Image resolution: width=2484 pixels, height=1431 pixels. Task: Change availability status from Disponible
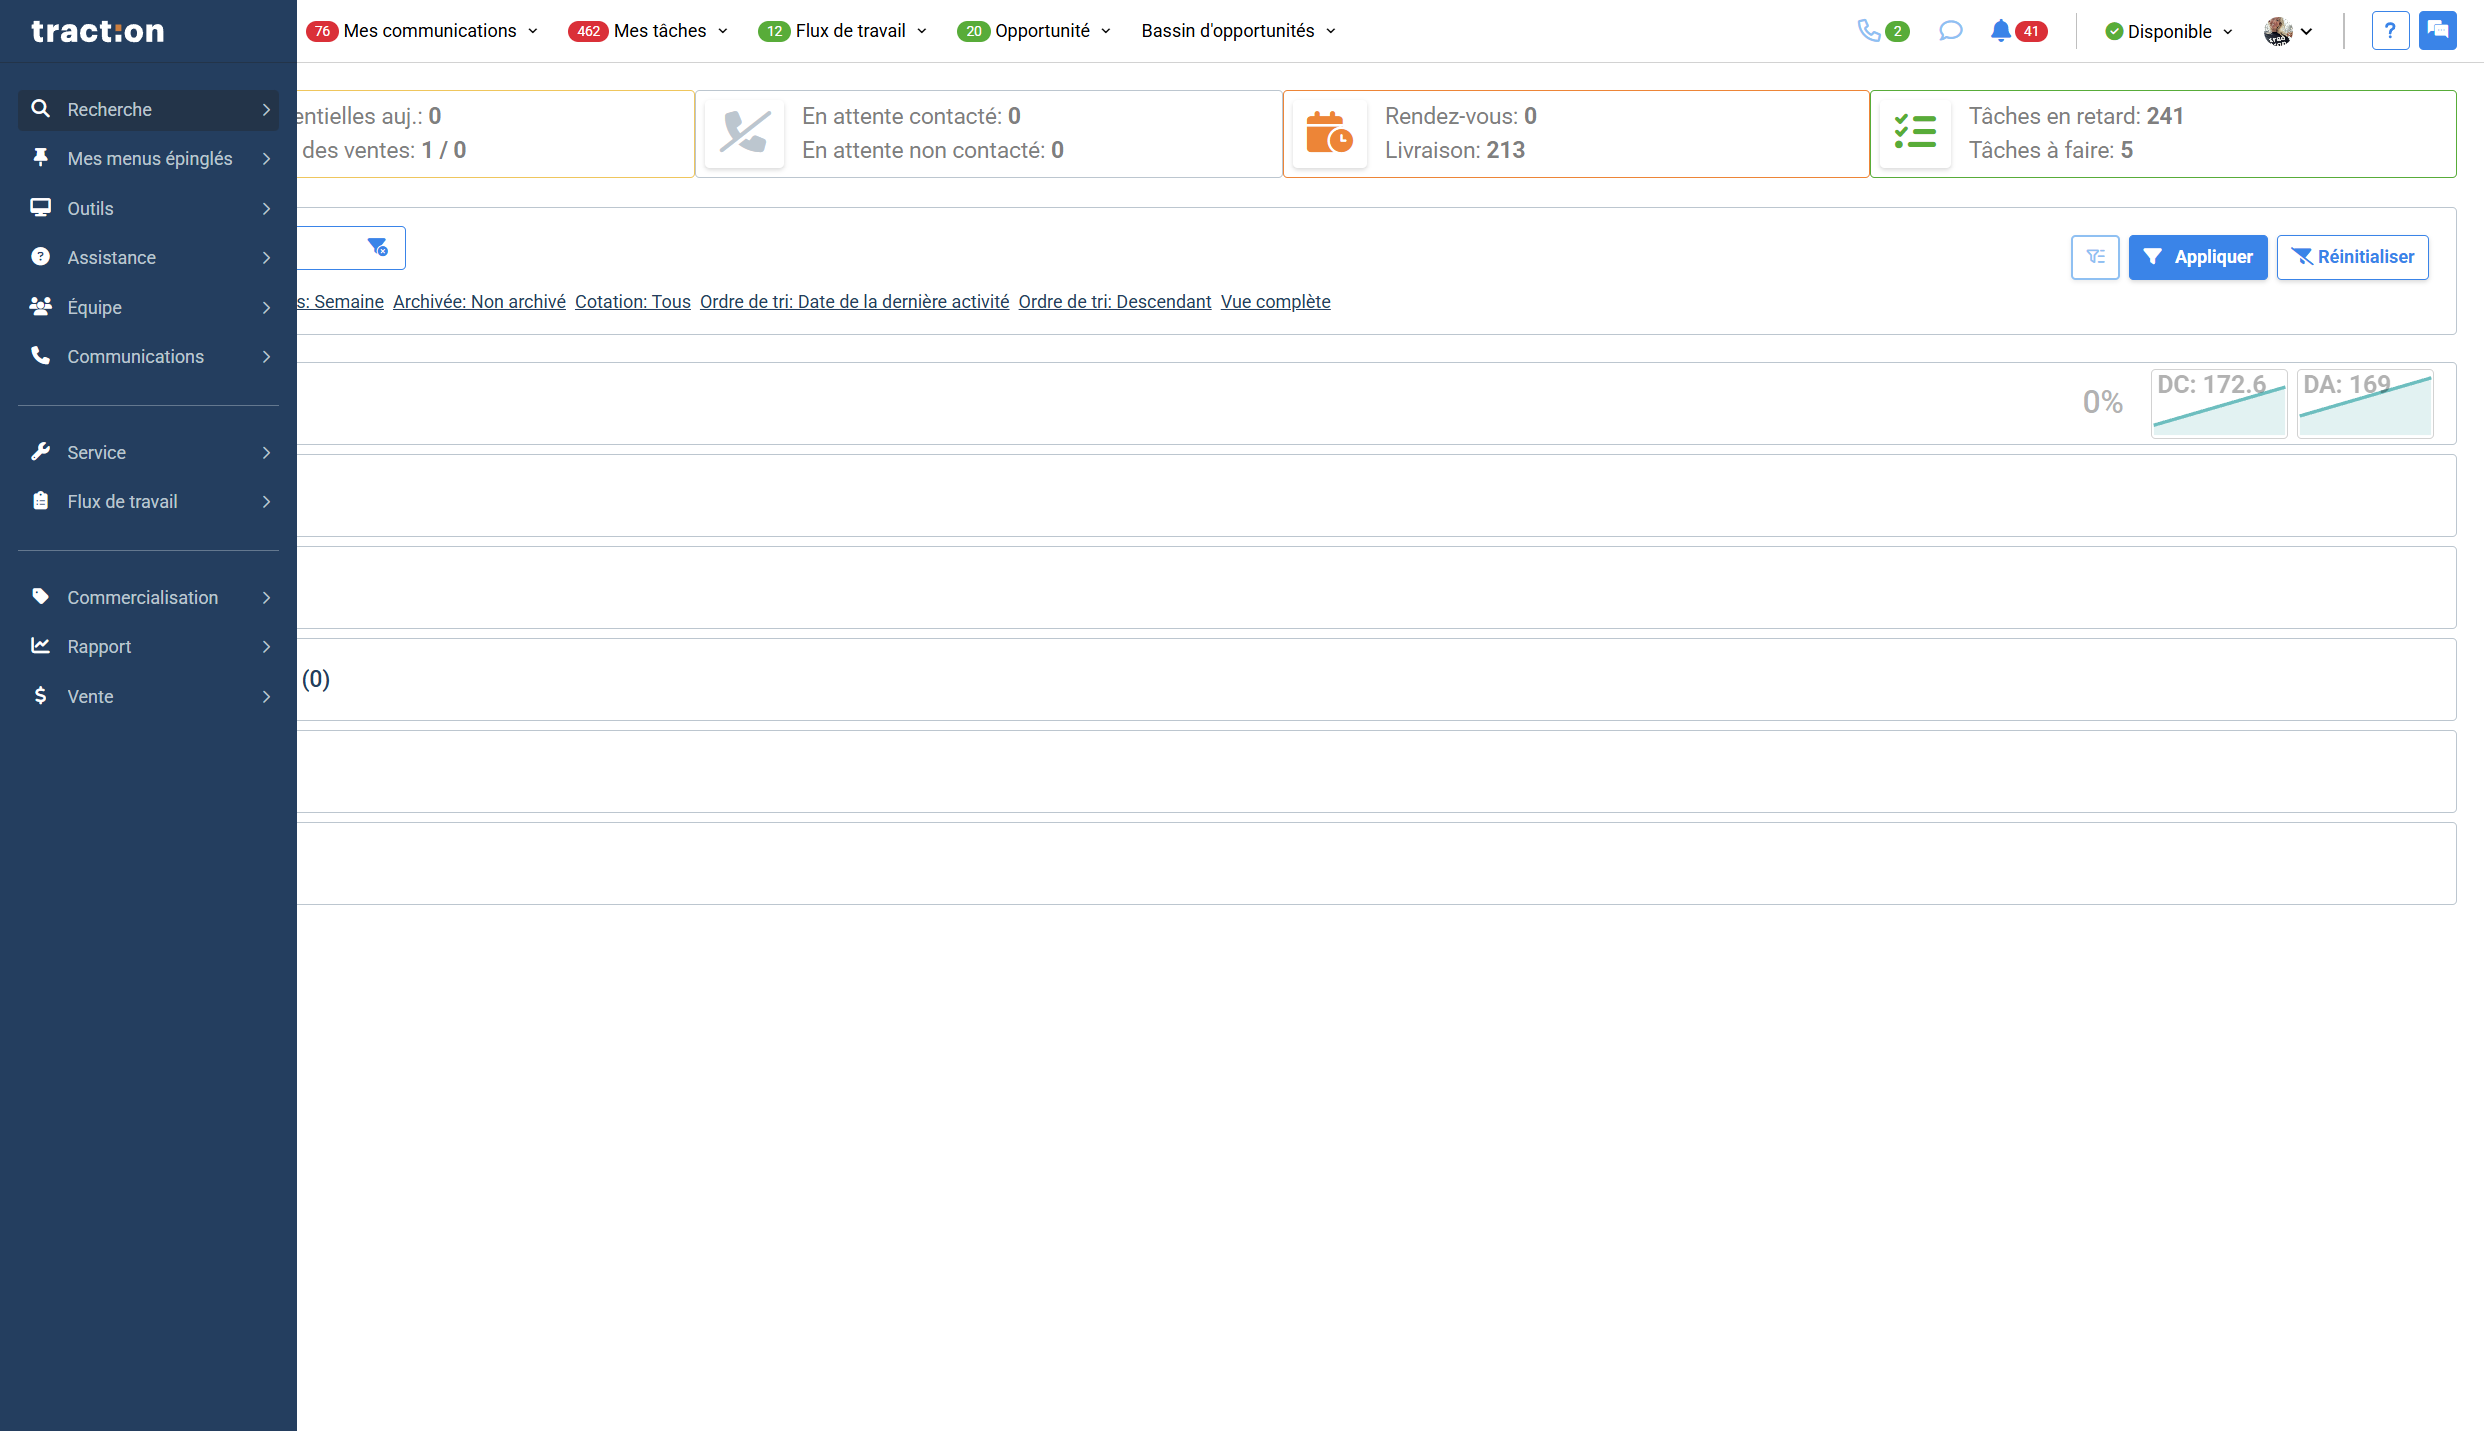(x=2168, y=31)
